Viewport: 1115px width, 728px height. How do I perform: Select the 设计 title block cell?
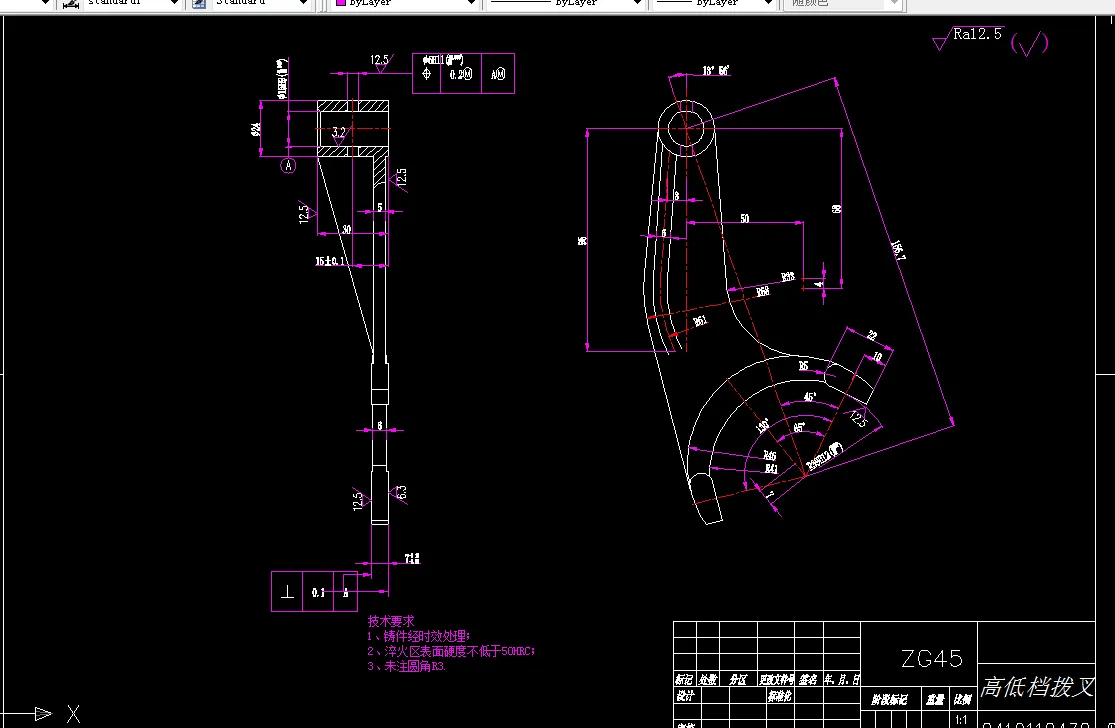pos(685,695)
